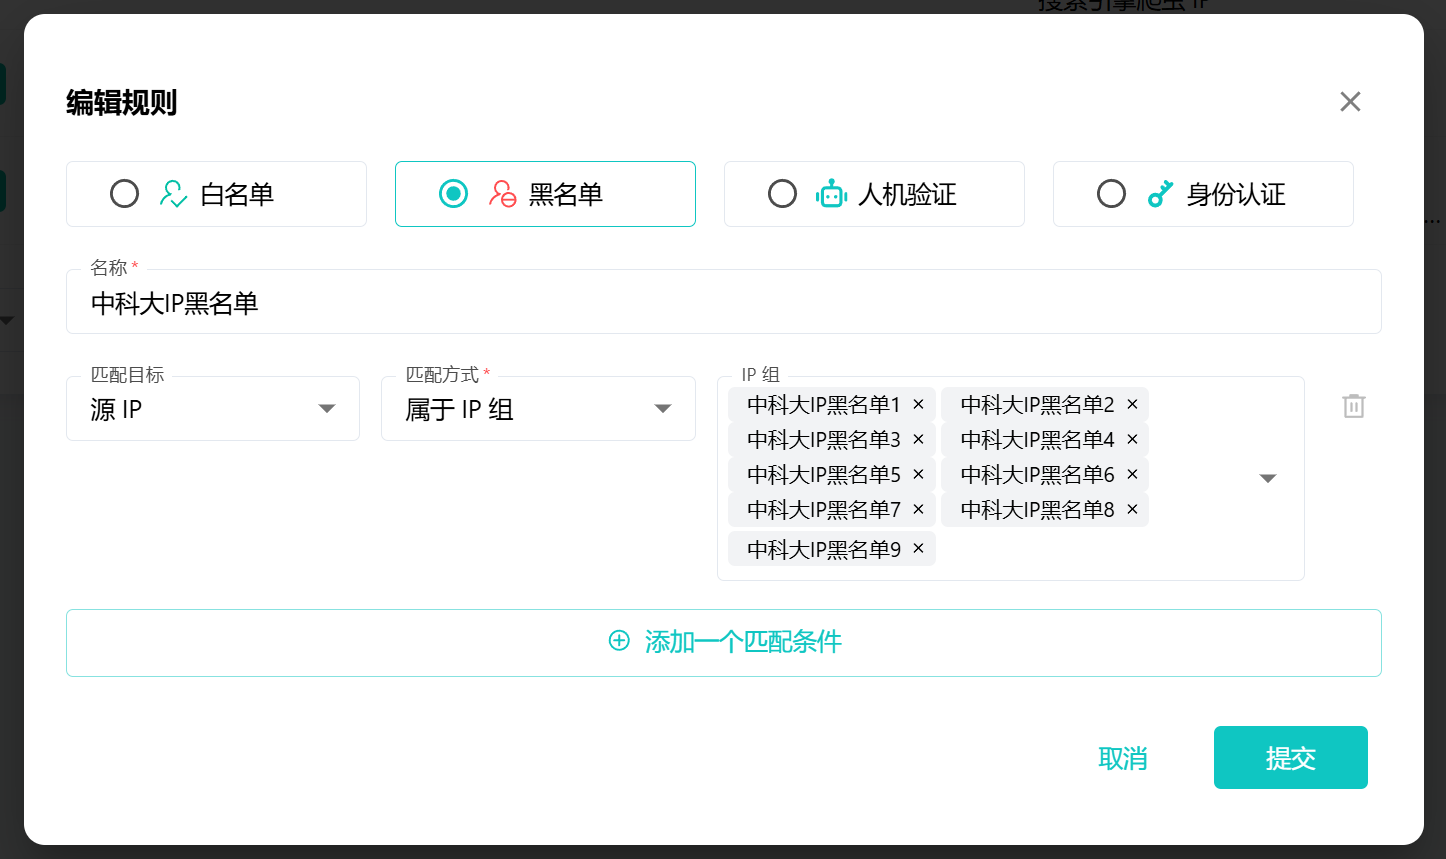Click the plus circle icon in add condition
The image size is (1446, 859).
coord(619,641)
